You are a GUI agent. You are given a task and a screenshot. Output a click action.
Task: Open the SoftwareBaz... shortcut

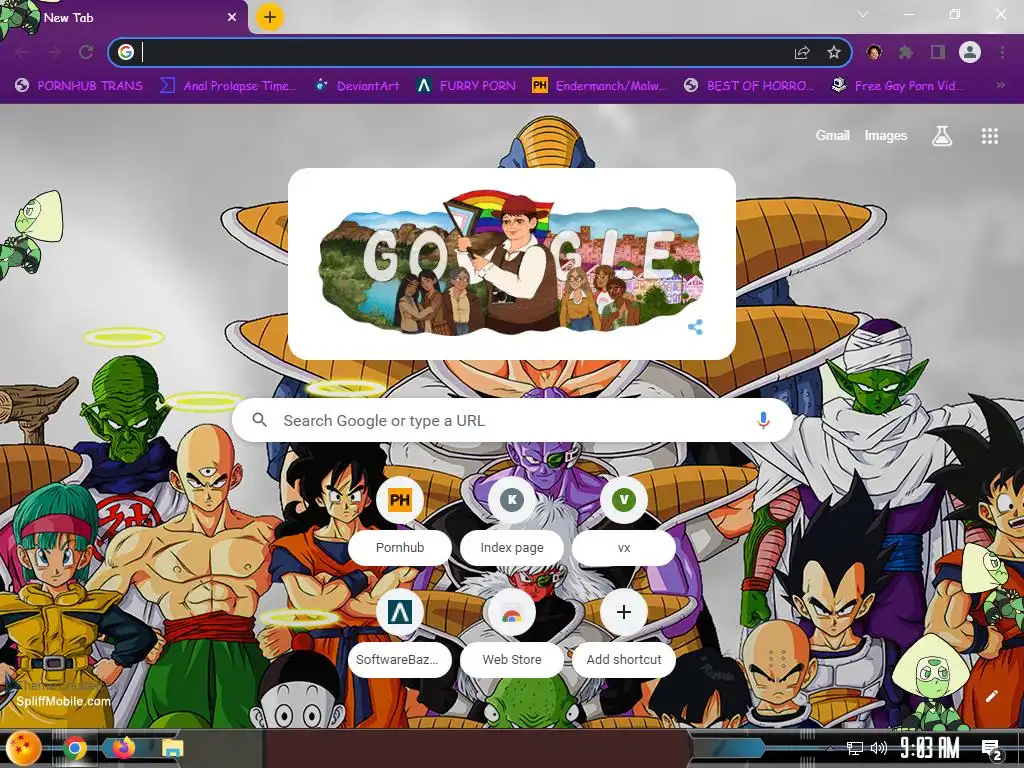pyautogui.click(x=400, y=635)
